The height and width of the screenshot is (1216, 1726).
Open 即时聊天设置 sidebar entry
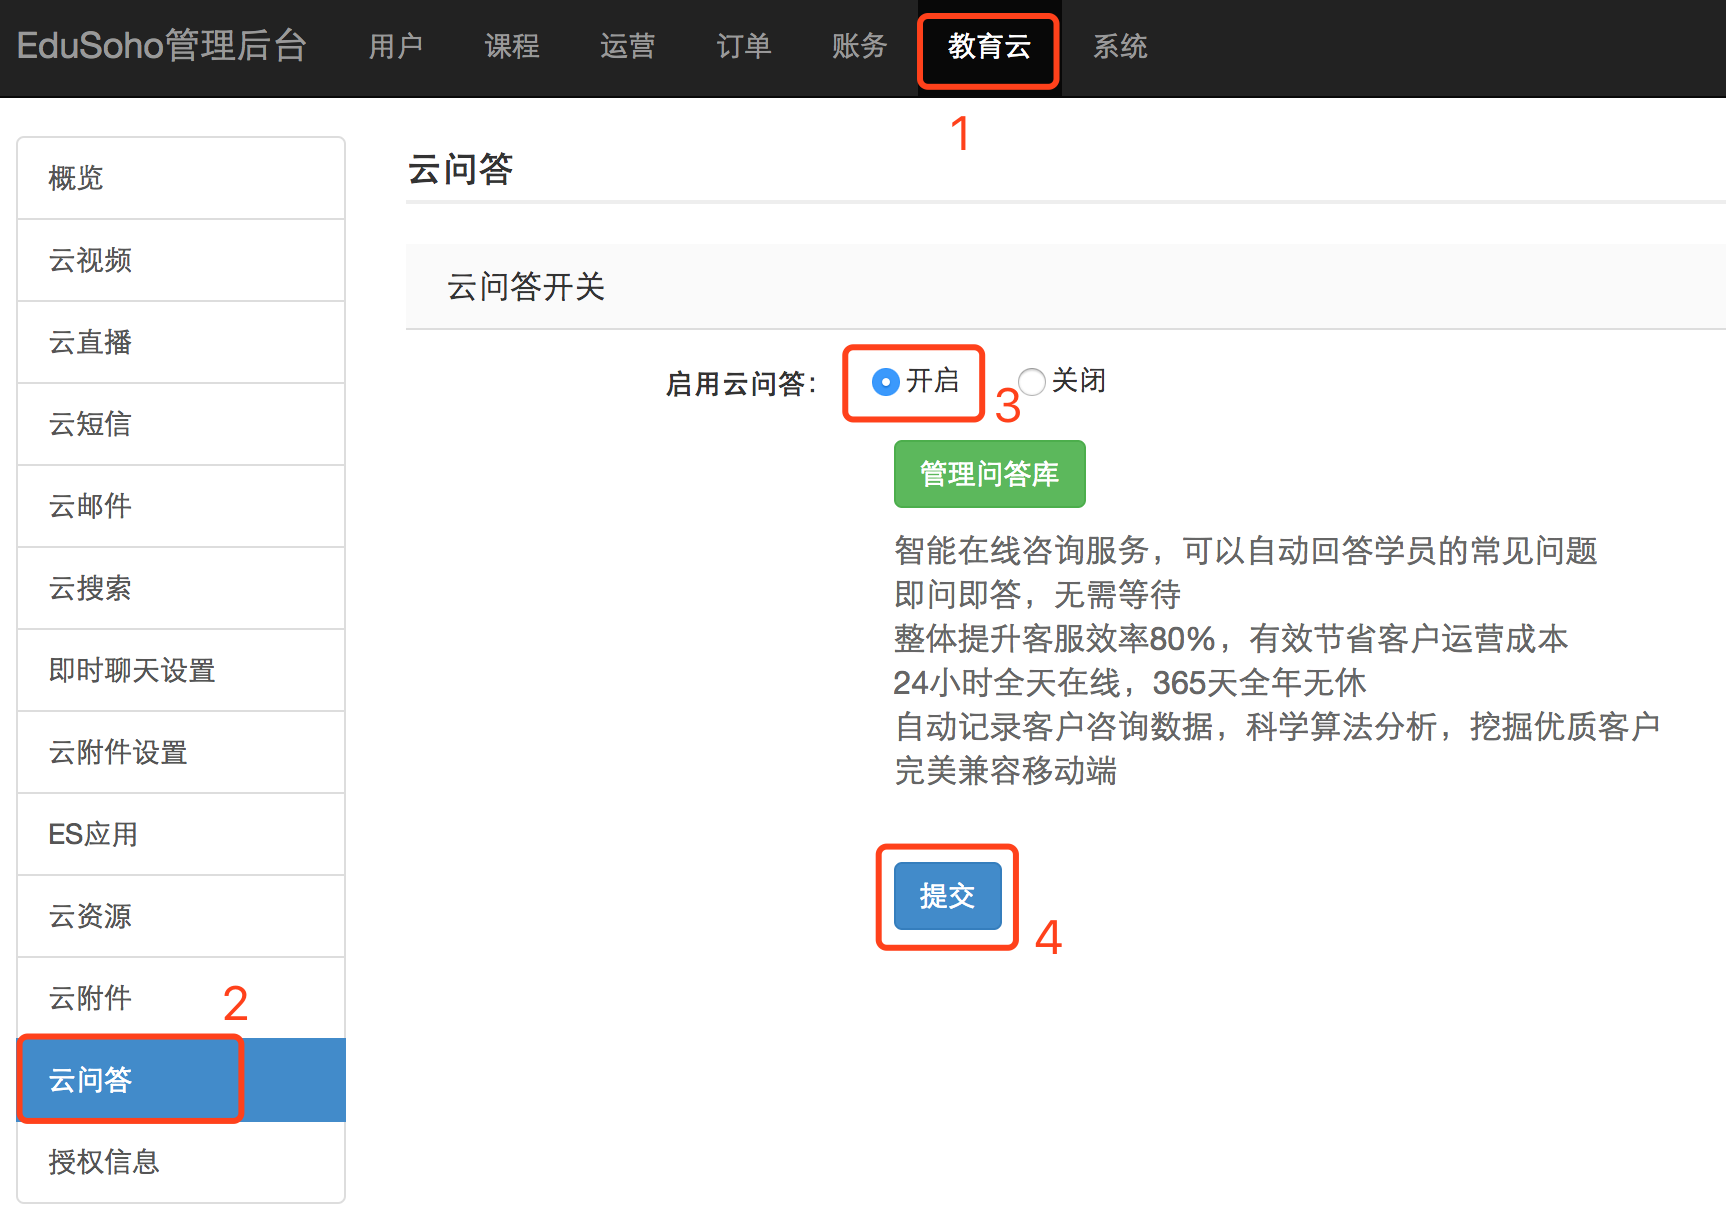tap(181, 670)
